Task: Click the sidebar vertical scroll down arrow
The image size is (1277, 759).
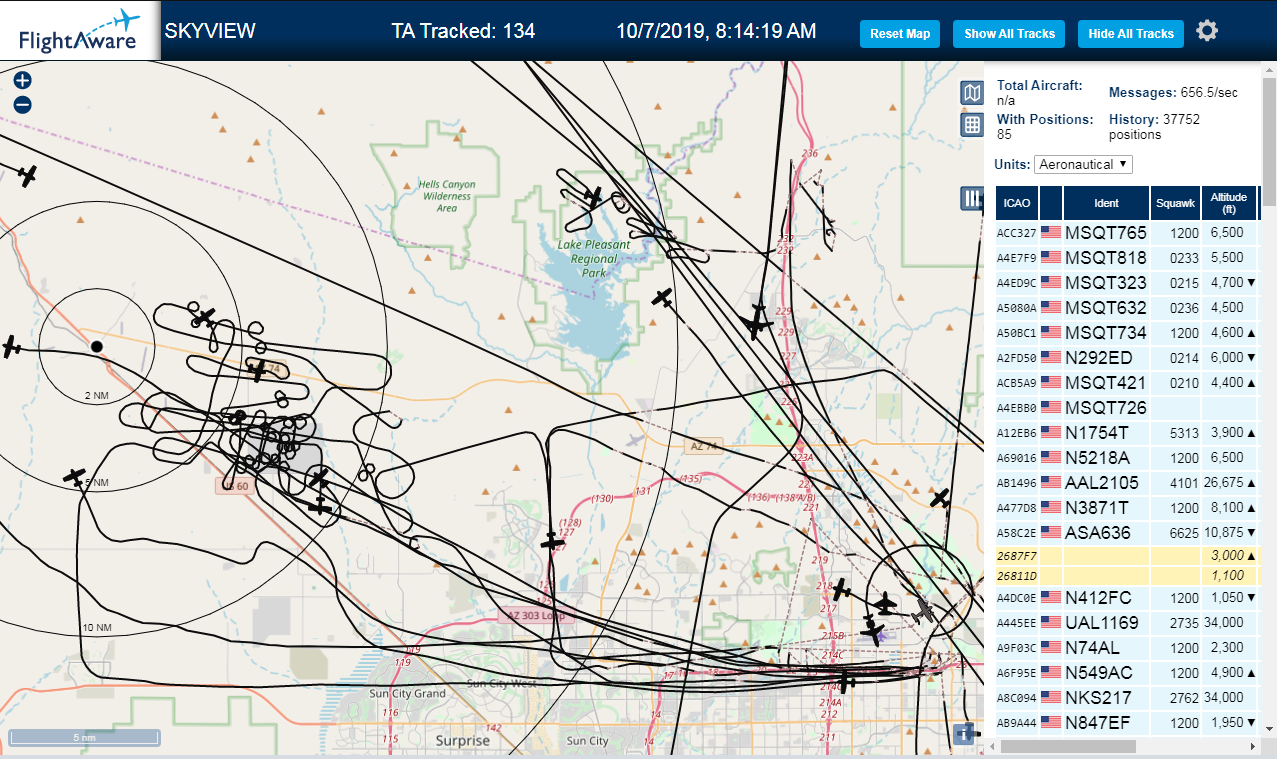Action: [x=1268, y=729]
